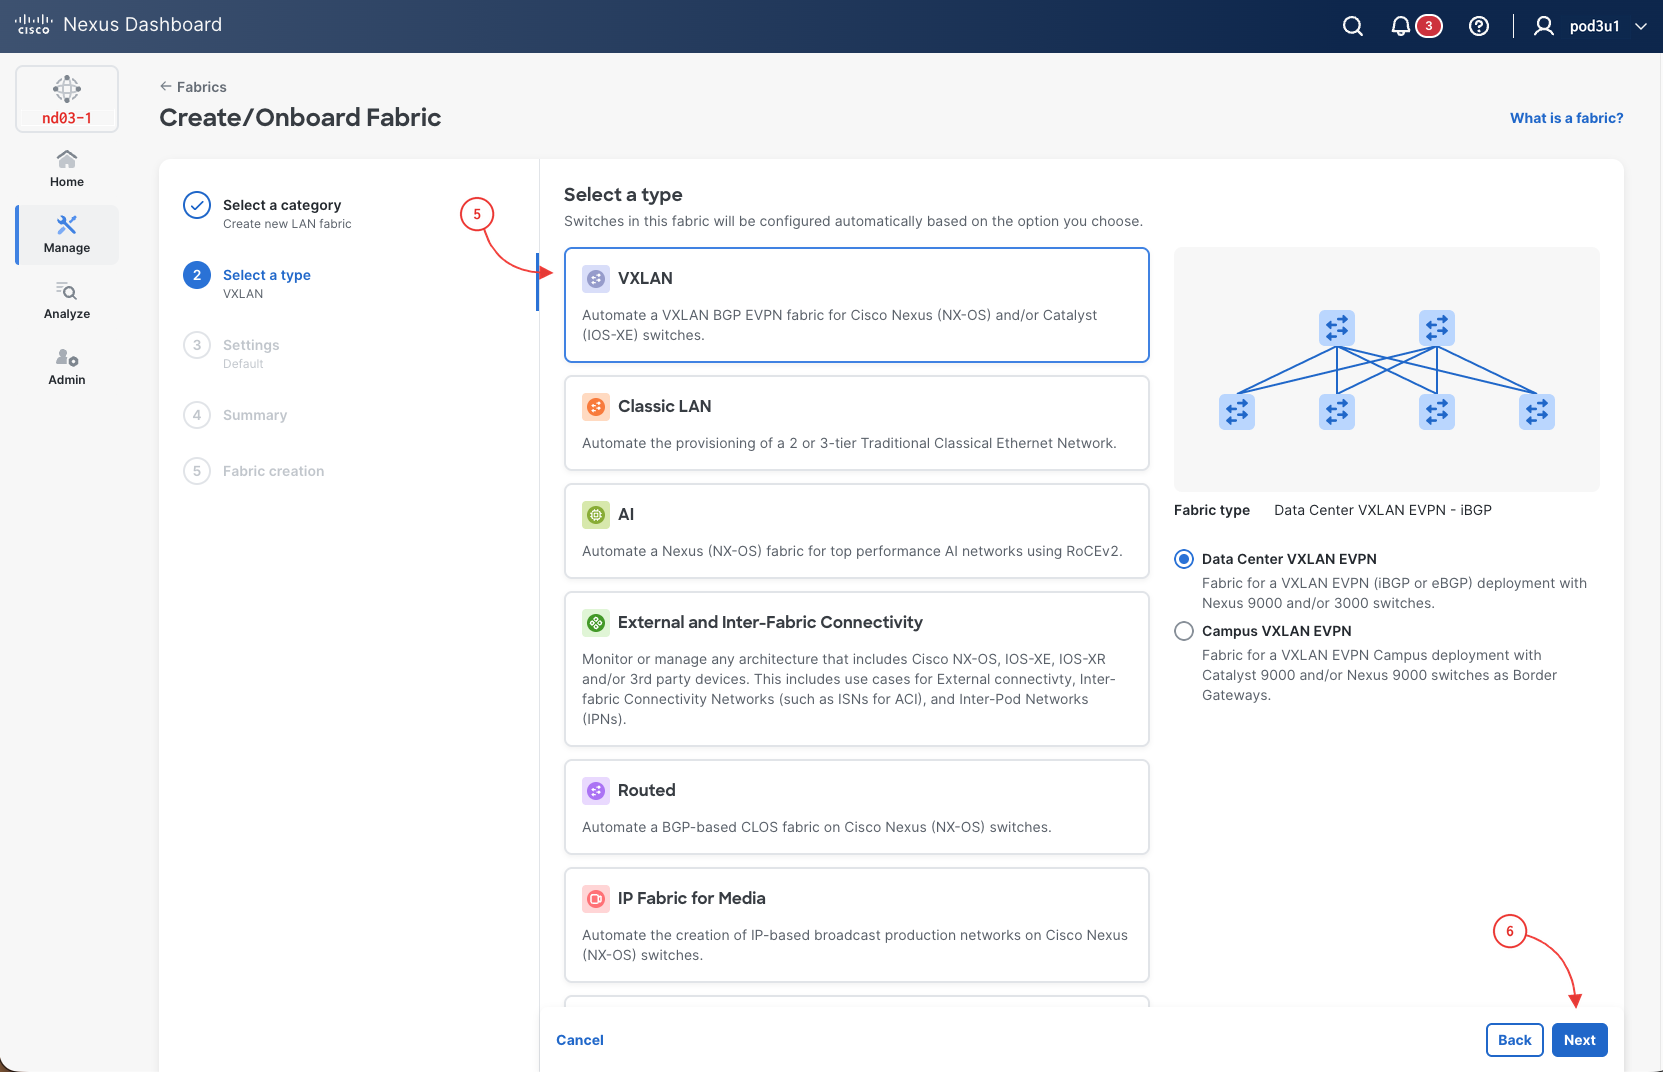Go back via Fabrics arrow link
Image resolution: width=1663 pixels, height=1072 pixels.
pyautogui.click(x=193, y=87)
